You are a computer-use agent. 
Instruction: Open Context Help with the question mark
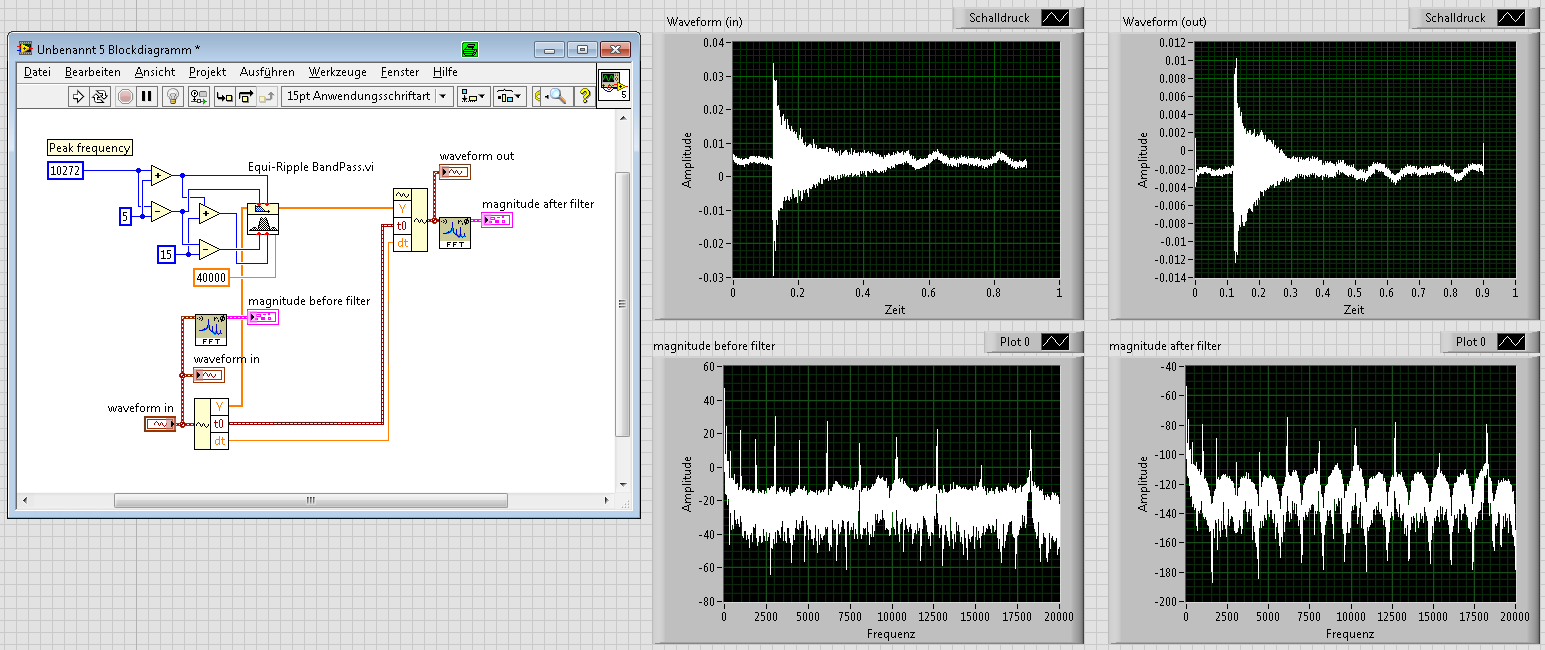coord(585,96)
